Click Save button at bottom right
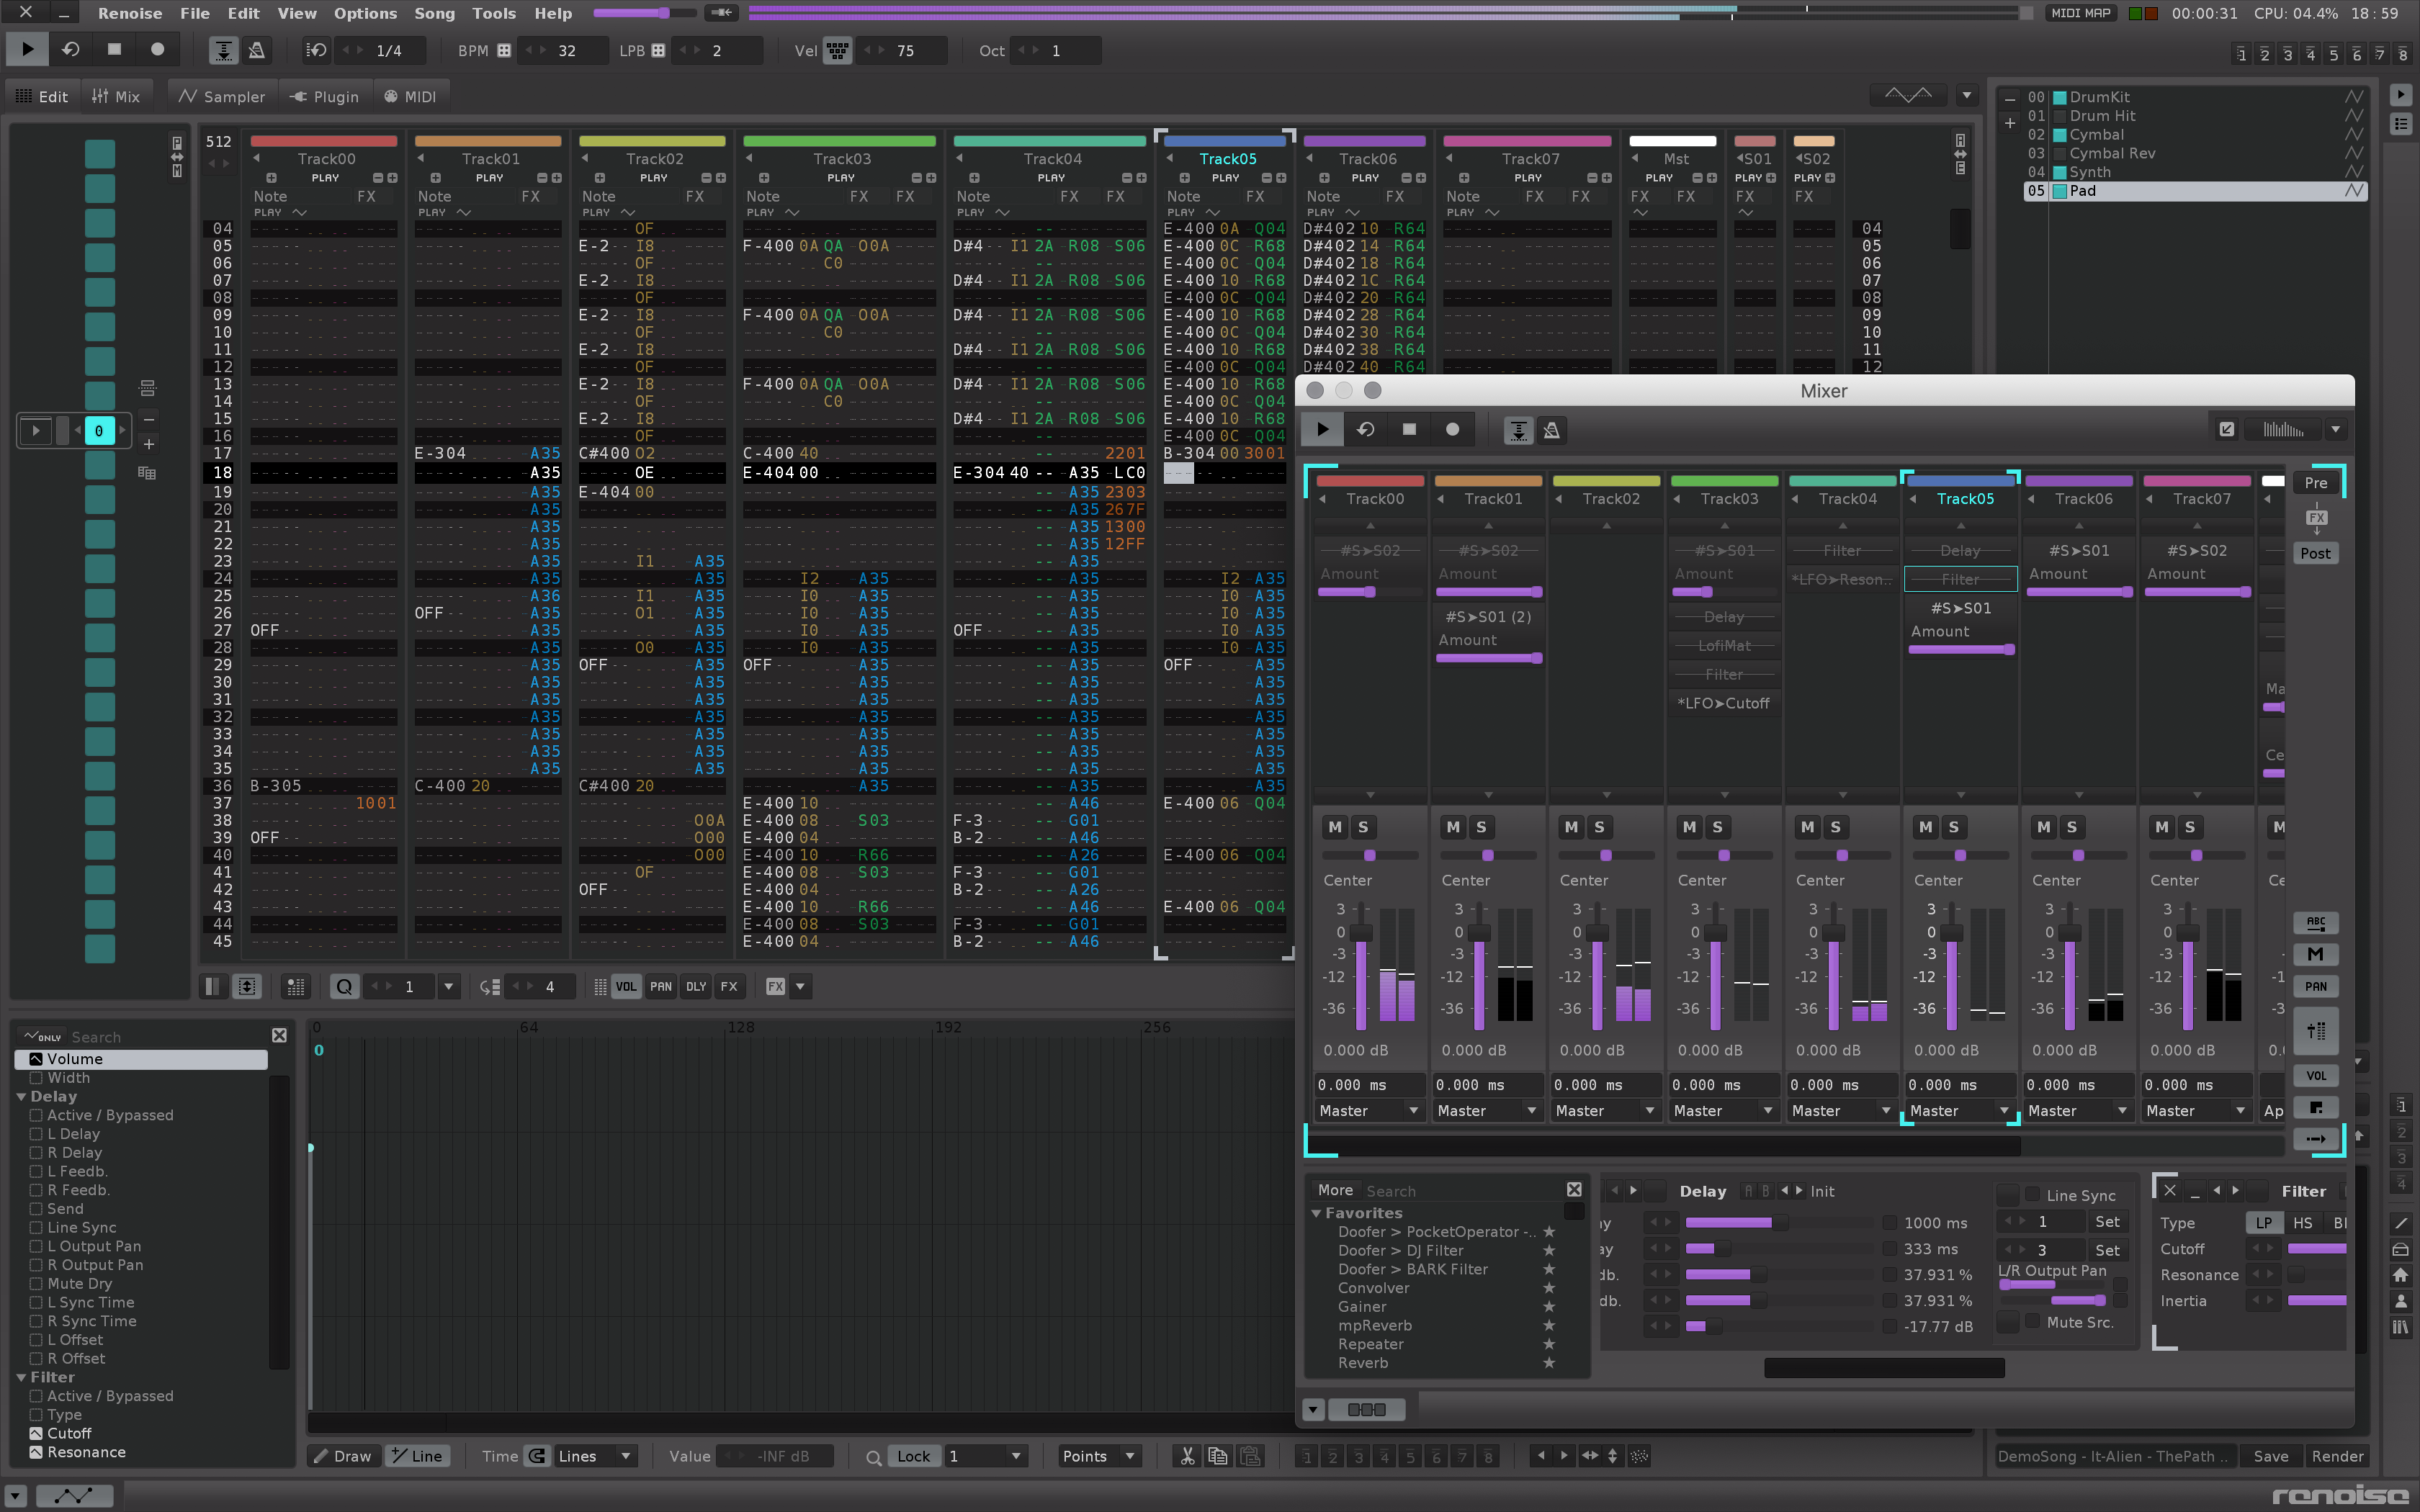The width and height of the screenshot is (2420, 1512). 2270,1455
